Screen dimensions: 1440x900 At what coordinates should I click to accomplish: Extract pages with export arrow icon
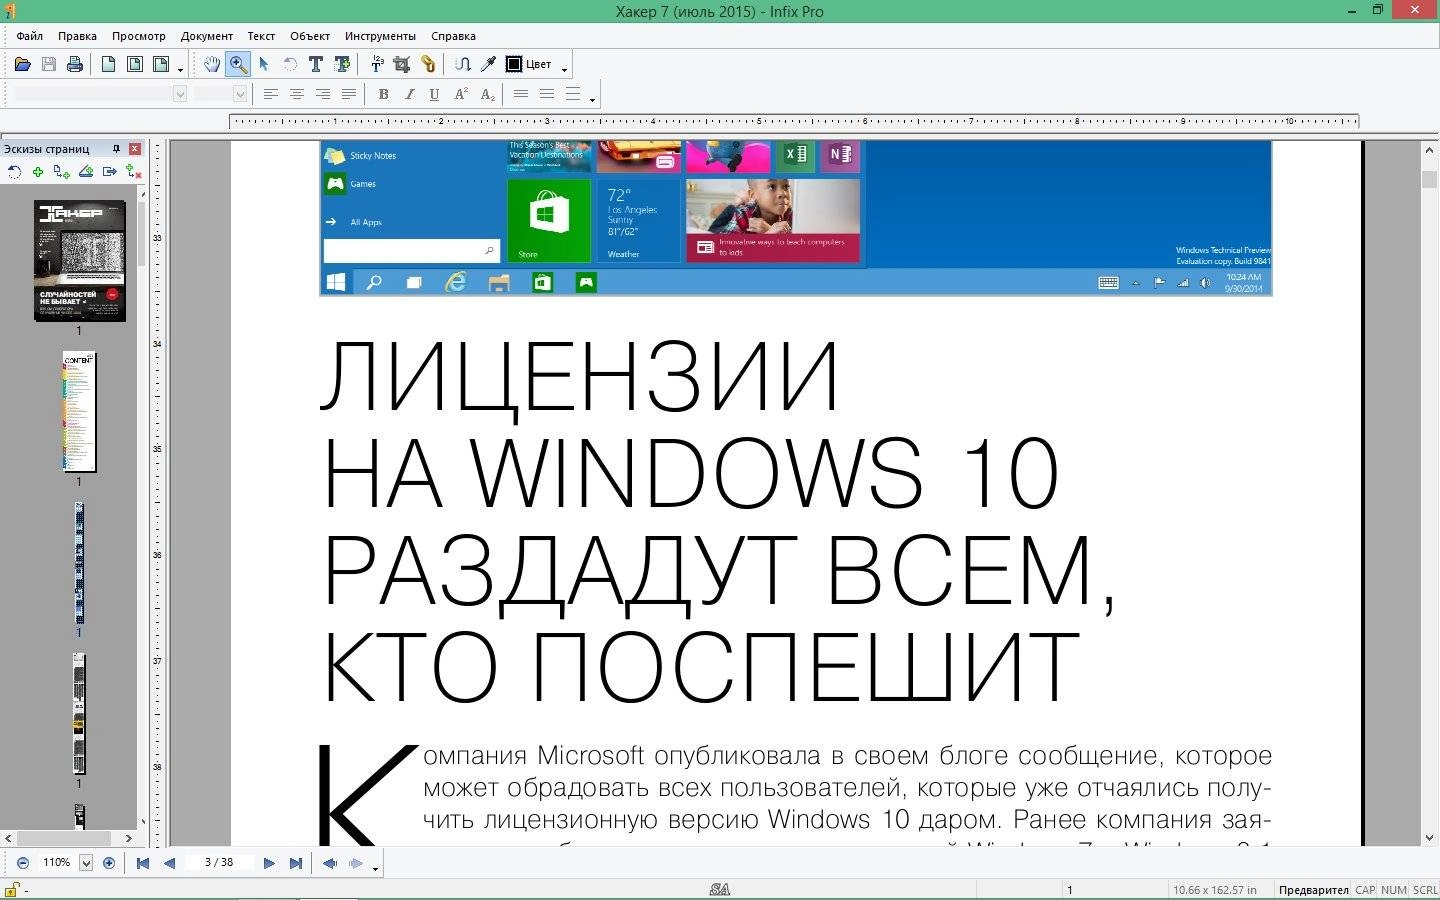click(x=110, y=172)
